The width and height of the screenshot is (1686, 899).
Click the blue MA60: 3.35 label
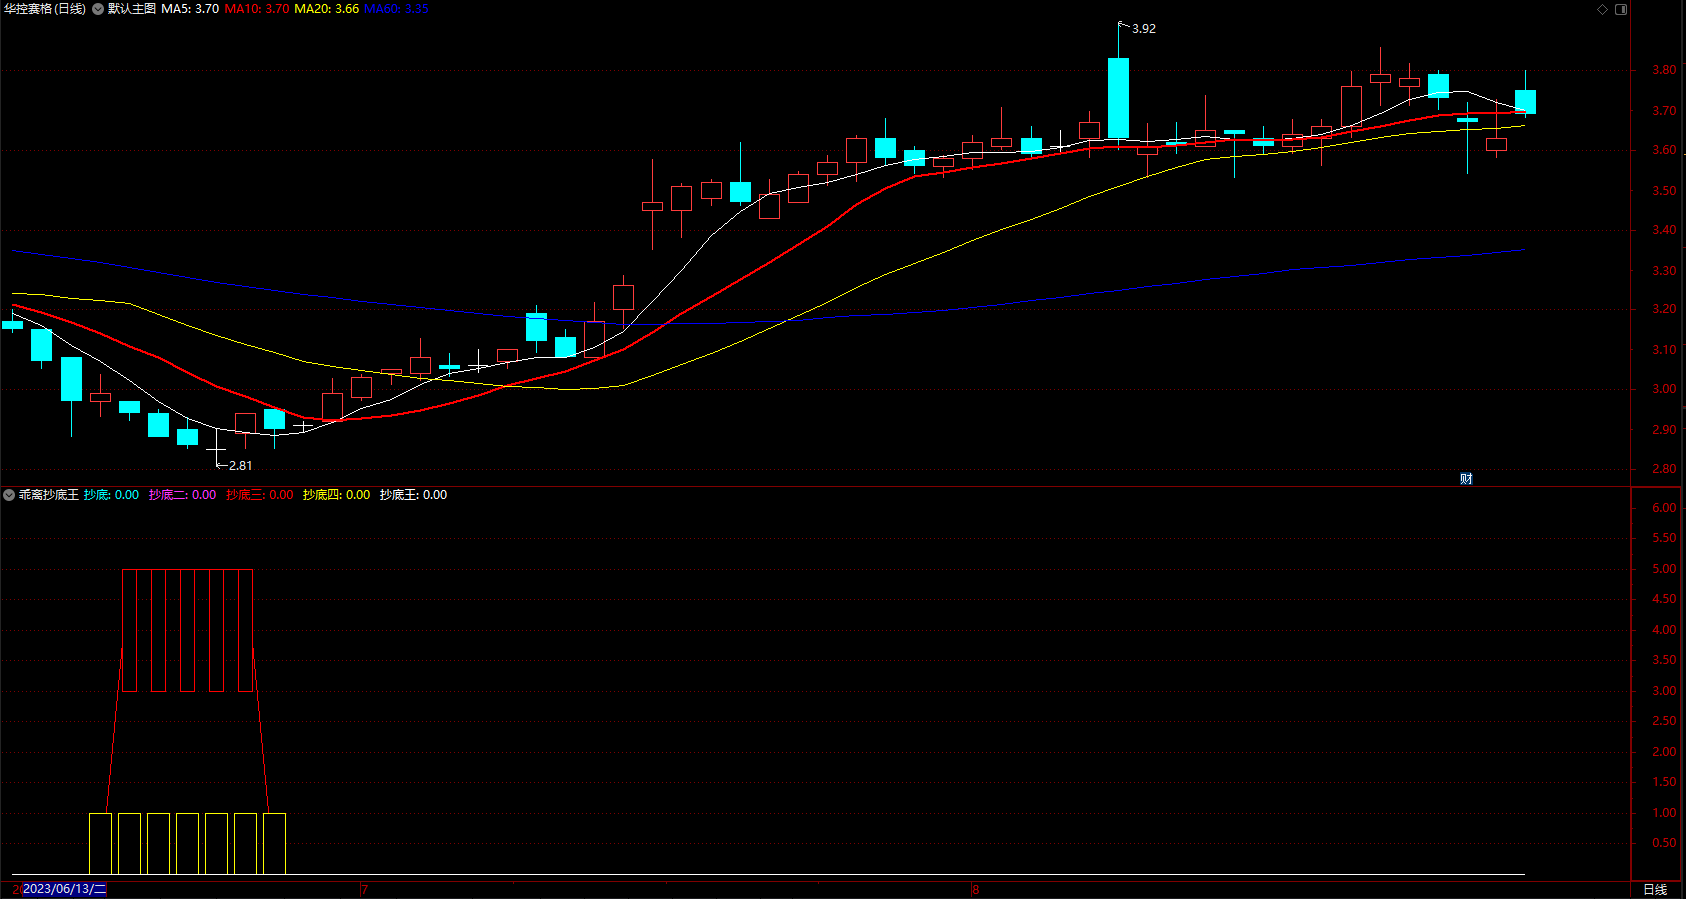point(396,9)
